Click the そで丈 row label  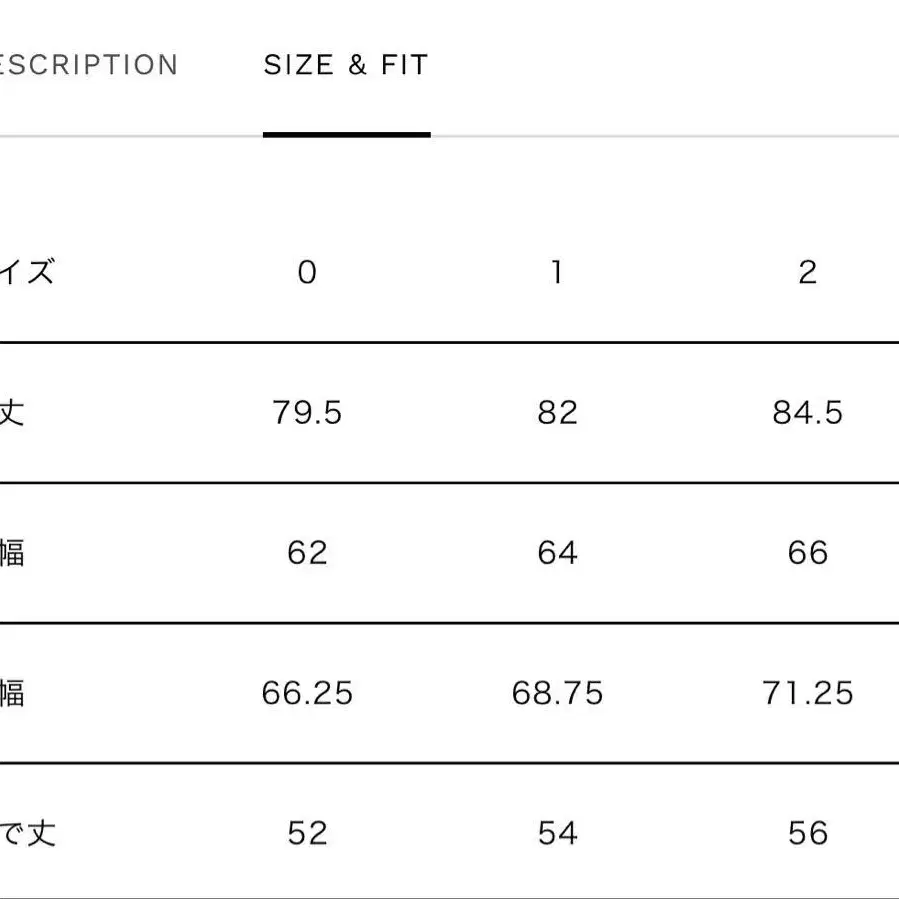click(26, 833)
